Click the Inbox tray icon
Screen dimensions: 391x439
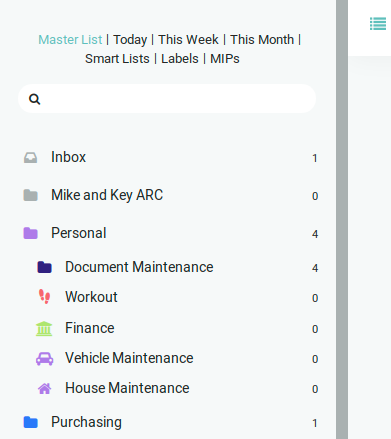(30, 157)
